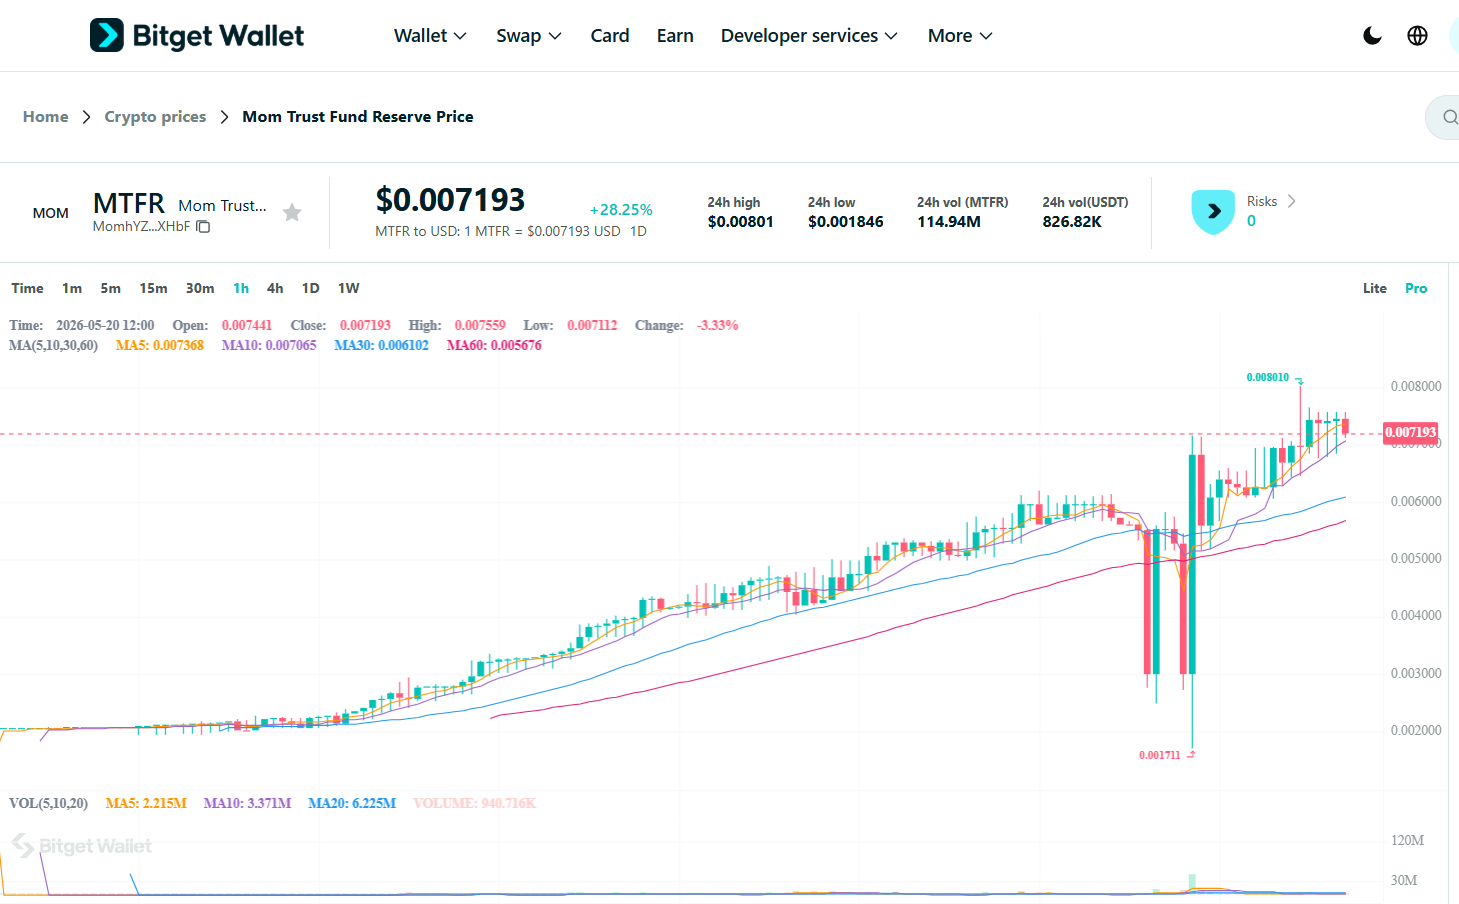1459x904 pixels.
Task: Select the 30m chart interval
Action: coord(200,288)
